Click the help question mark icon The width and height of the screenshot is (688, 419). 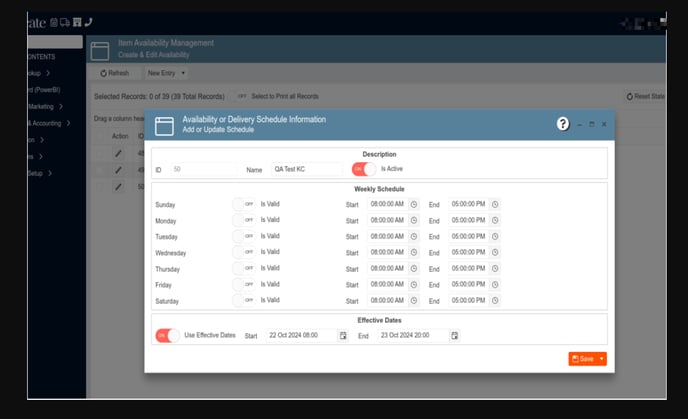click(x=563, y=124)
